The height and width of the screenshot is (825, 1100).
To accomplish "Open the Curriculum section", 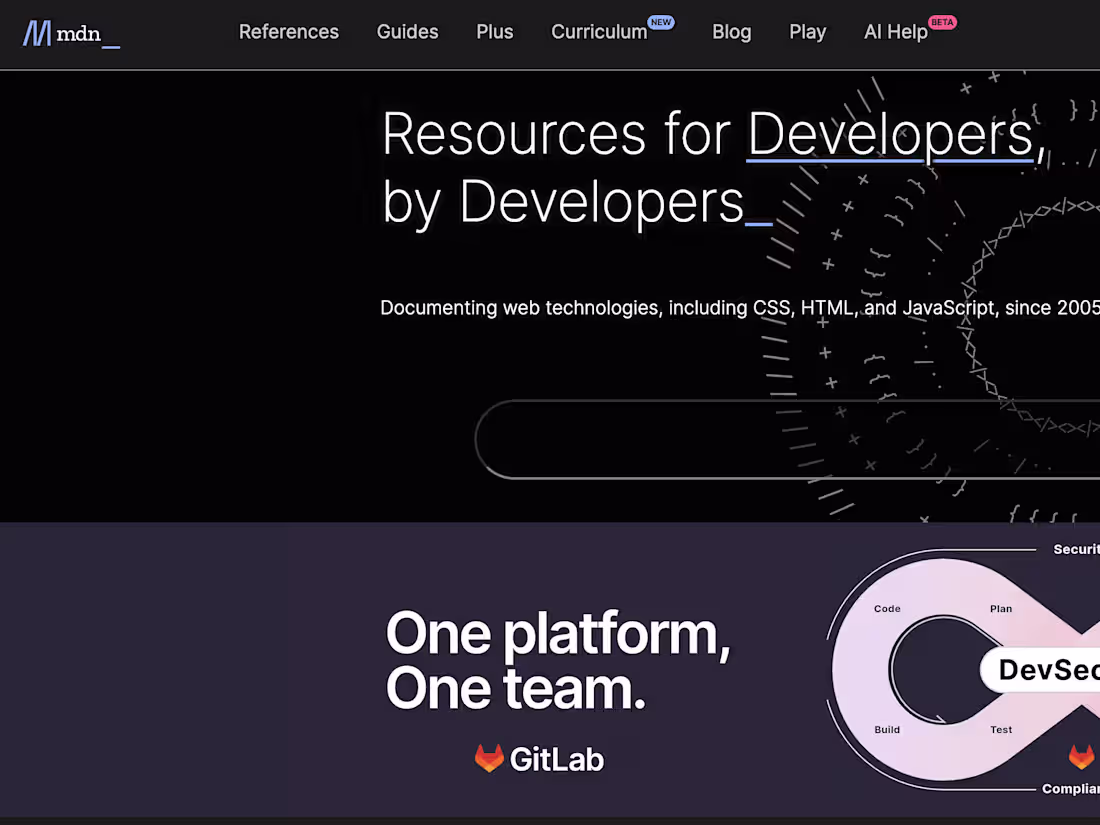I will point(598,32).
